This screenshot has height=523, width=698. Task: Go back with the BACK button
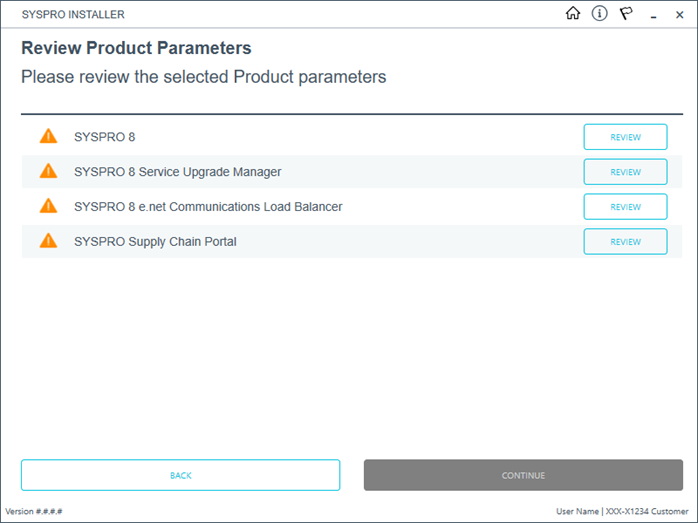tap(180, 475)
